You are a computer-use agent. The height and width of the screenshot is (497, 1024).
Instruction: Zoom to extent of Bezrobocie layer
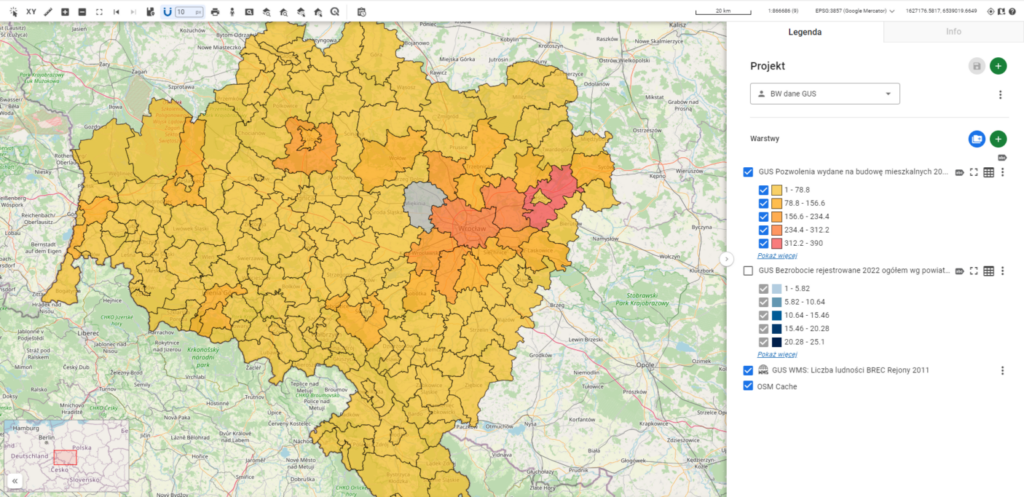pyautogui.click(x=973, y=271)
